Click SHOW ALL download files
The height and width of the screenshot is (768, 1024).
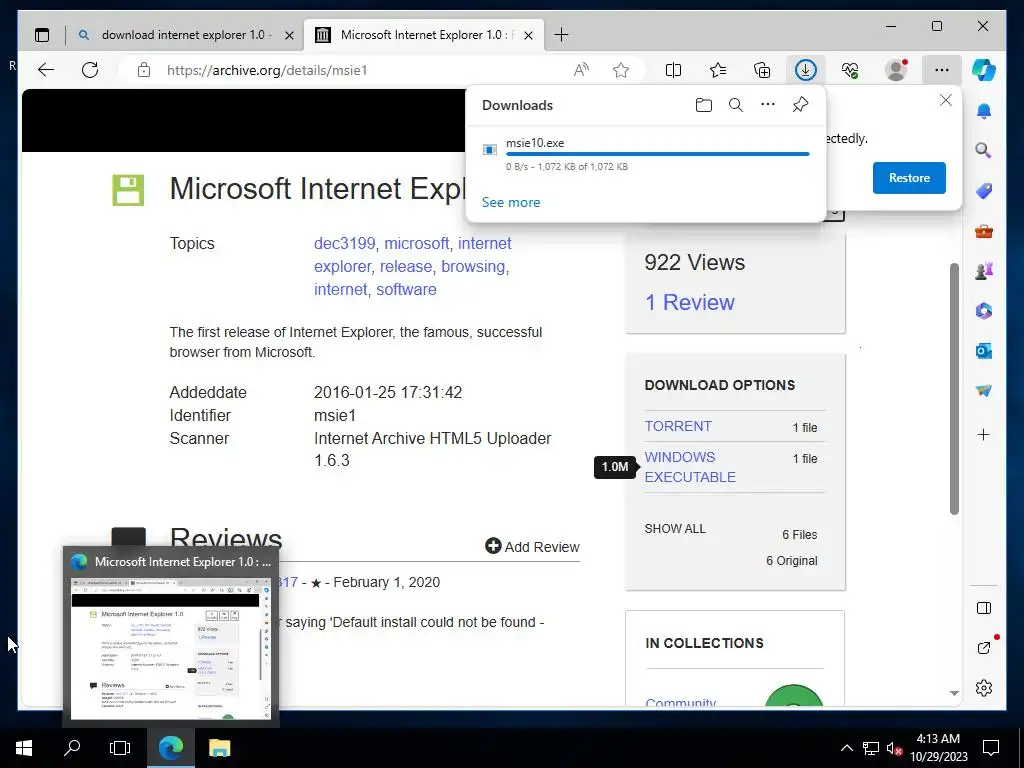pyautogui.click(x=675, y=529)
